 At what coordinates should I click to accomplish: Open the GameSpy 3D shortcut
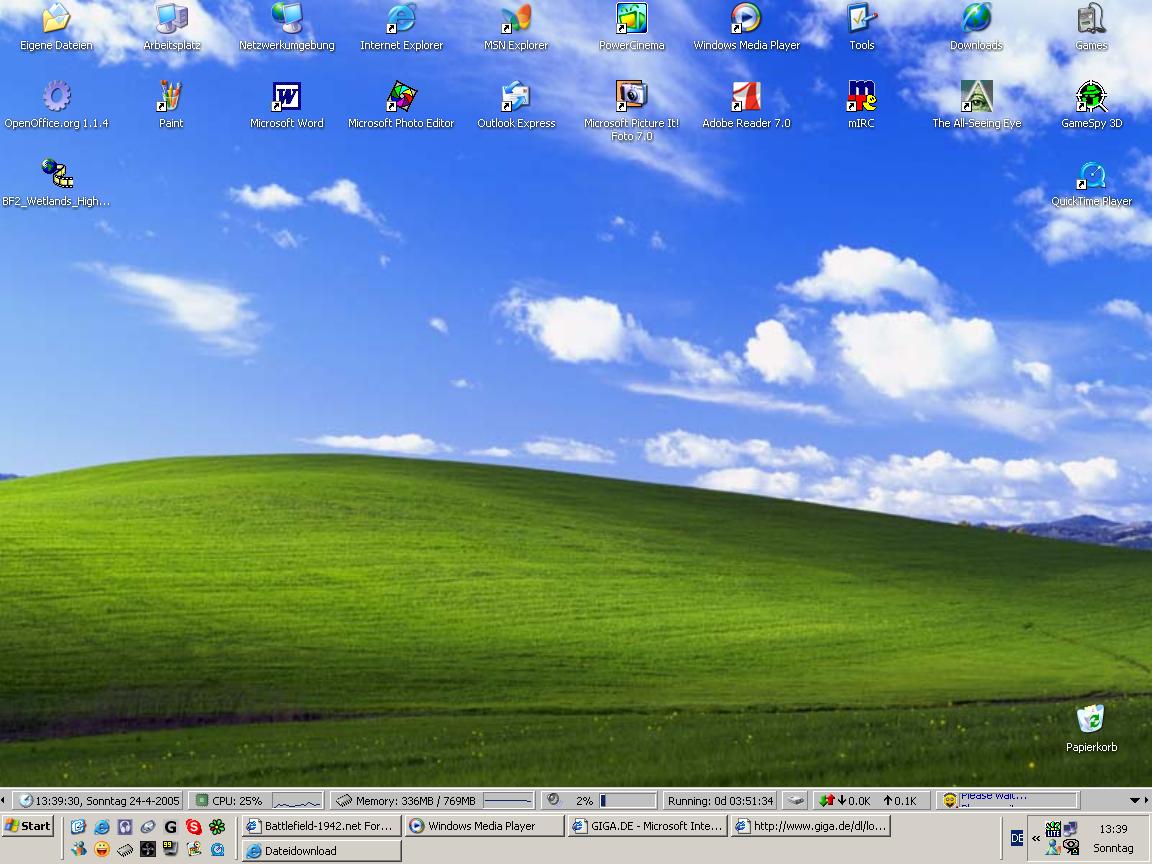1091,104
